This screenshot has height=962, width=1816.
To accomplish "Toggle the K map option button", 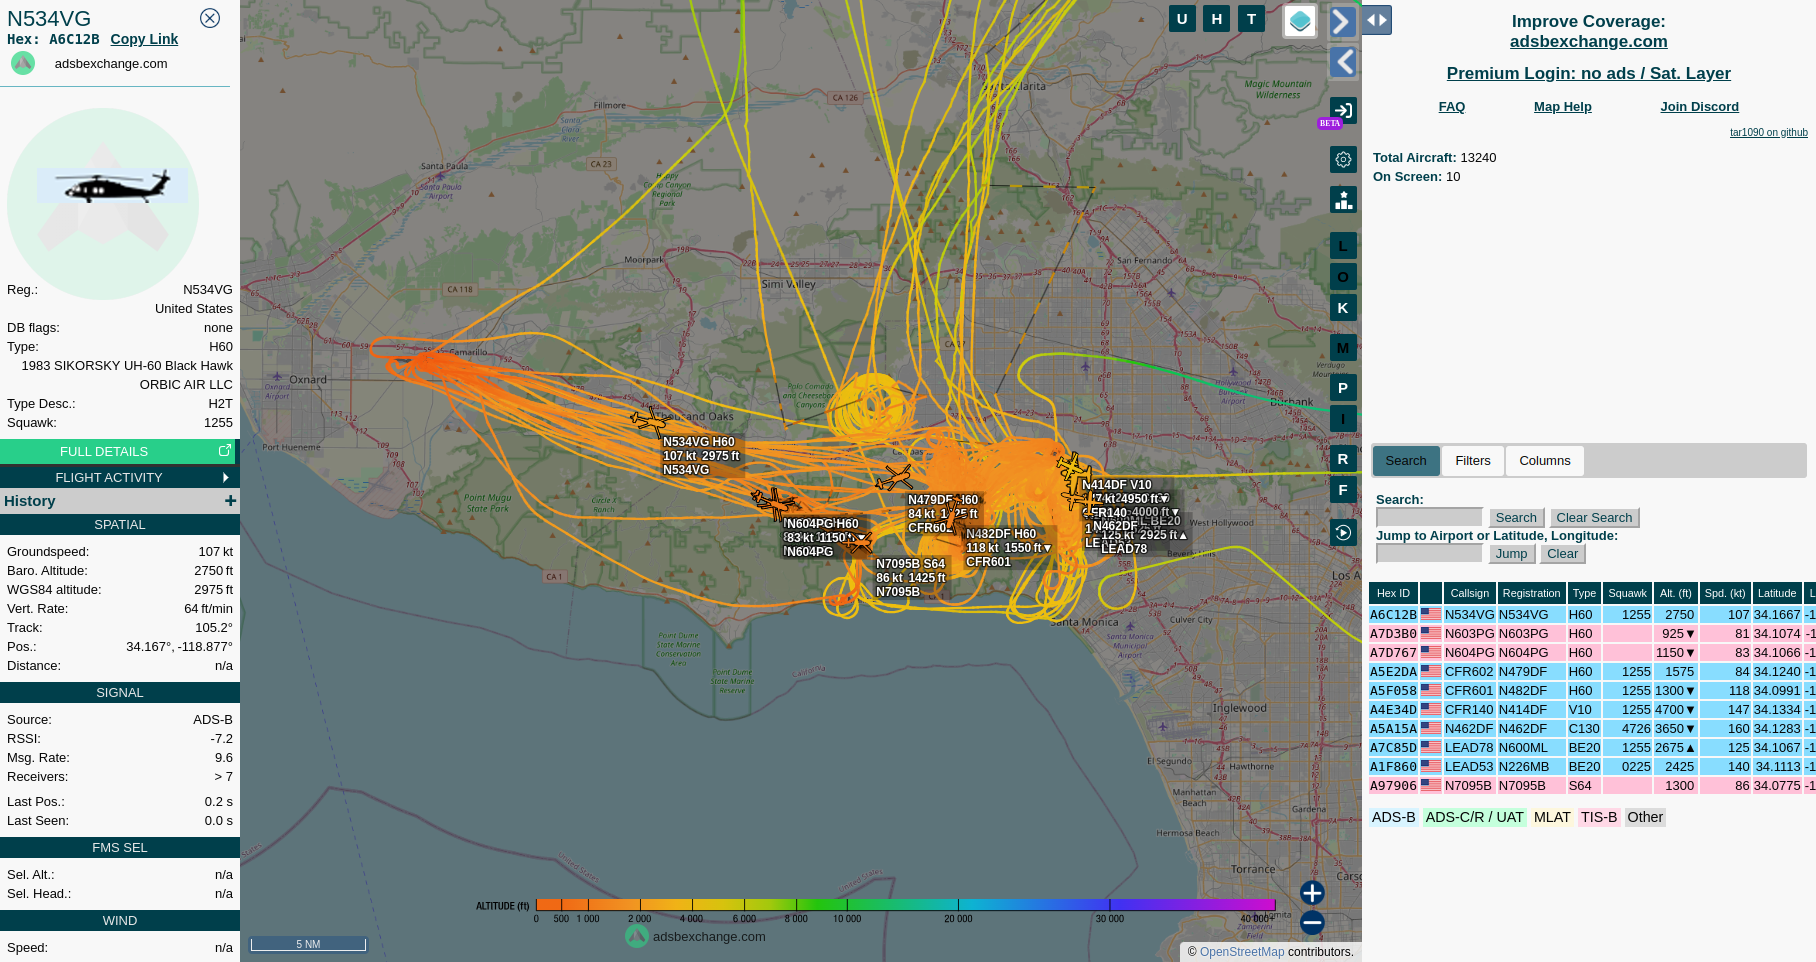I will click(1343, 308).
